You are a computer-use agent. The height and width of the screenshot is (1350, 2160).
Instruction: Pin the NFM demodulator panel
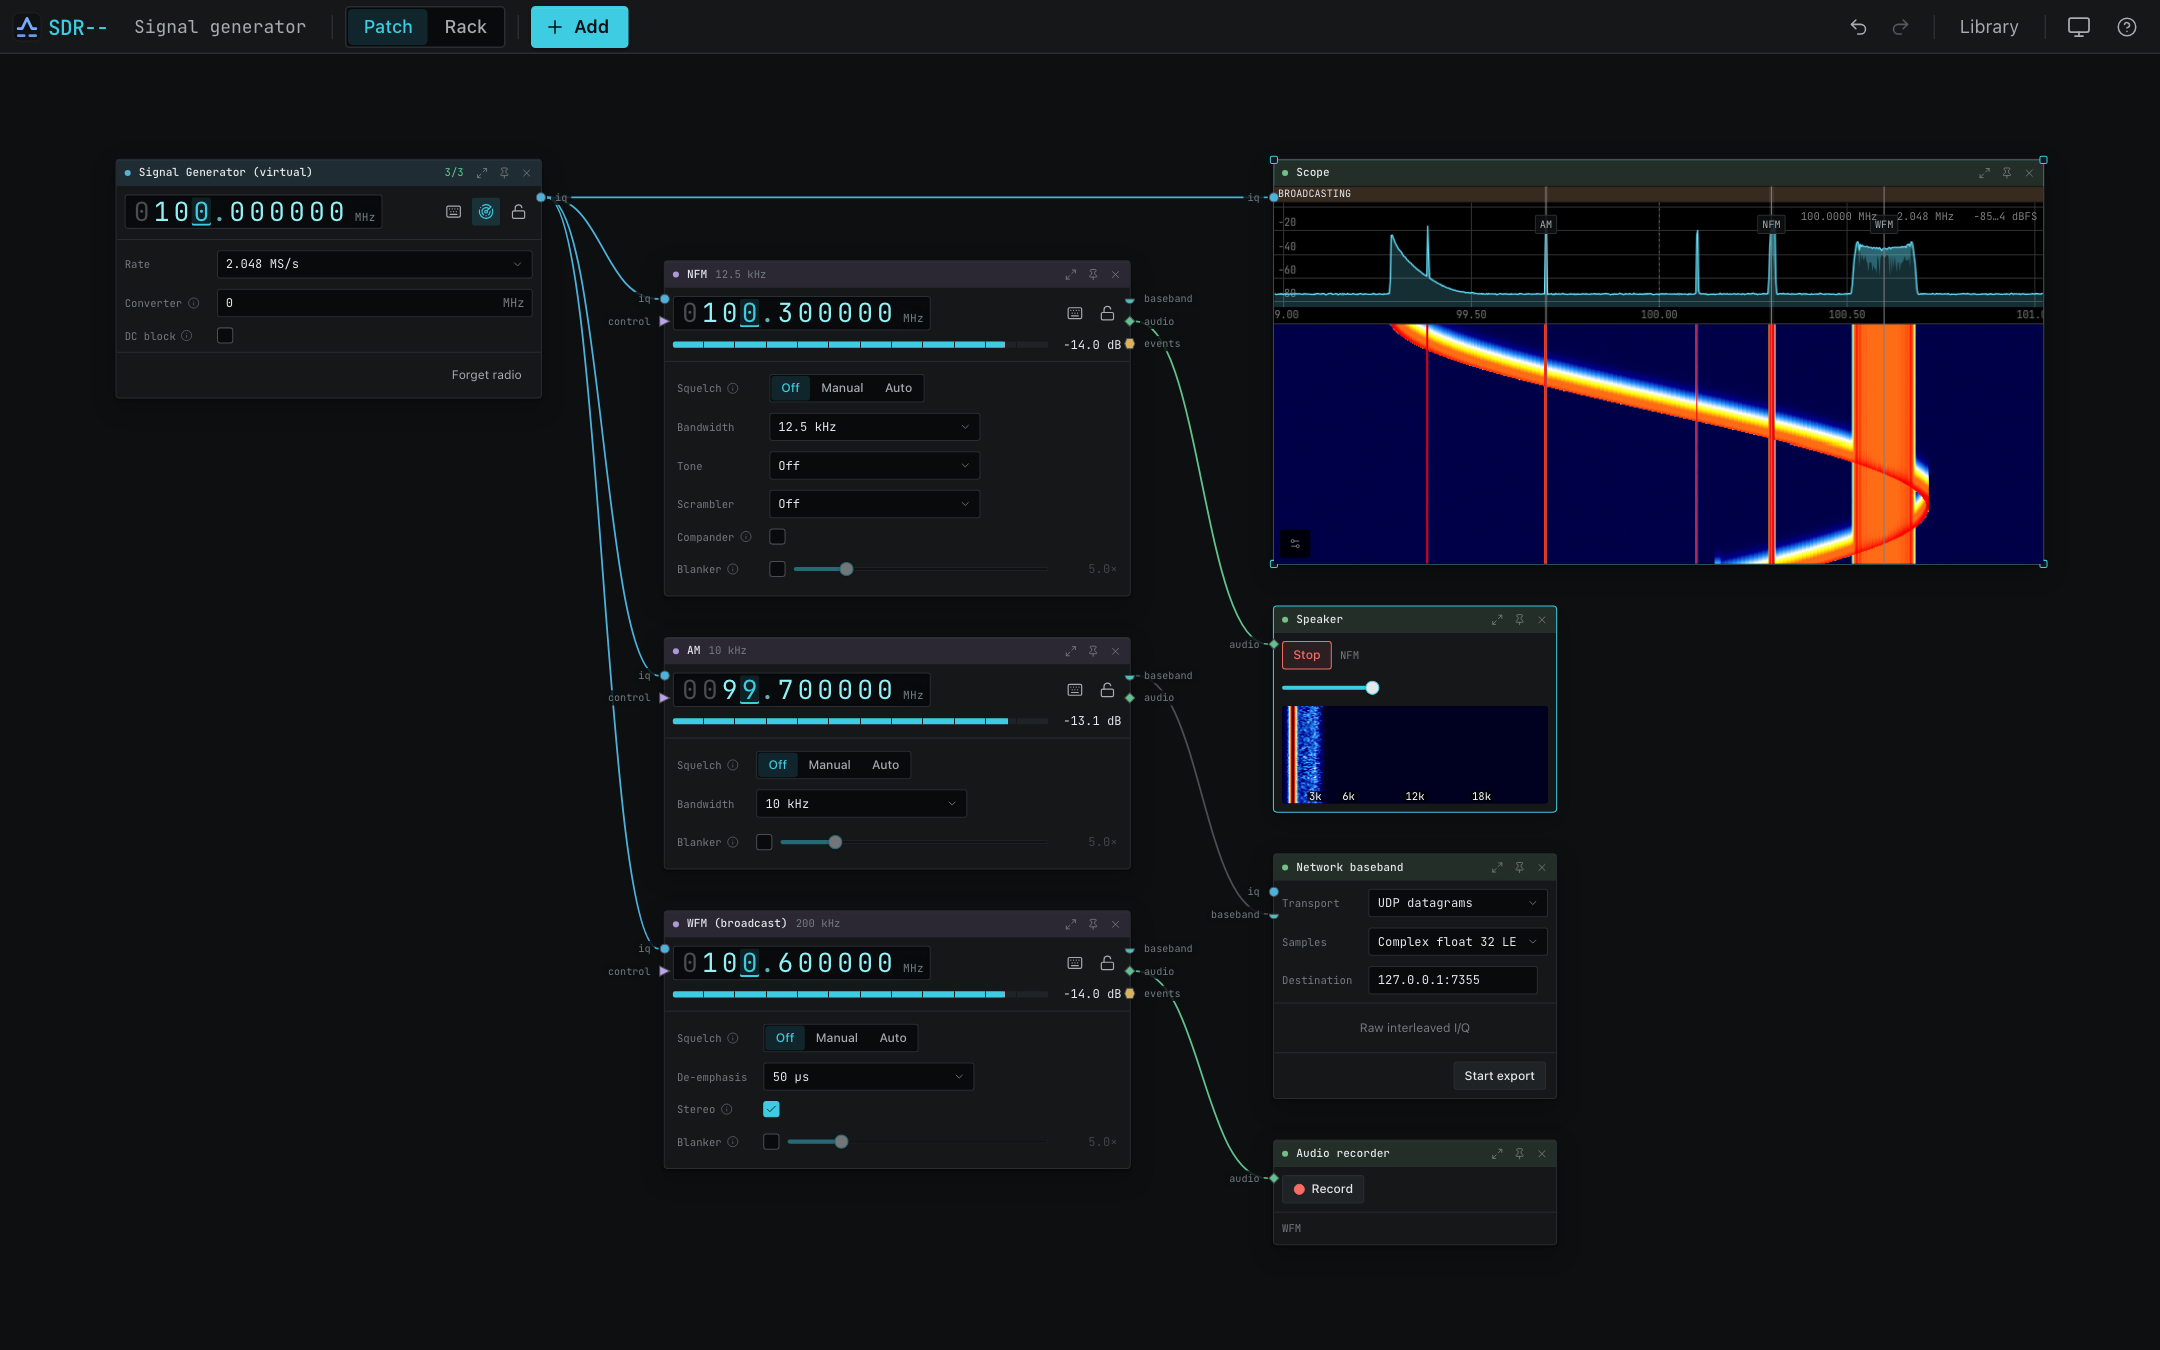[1093, 274]
